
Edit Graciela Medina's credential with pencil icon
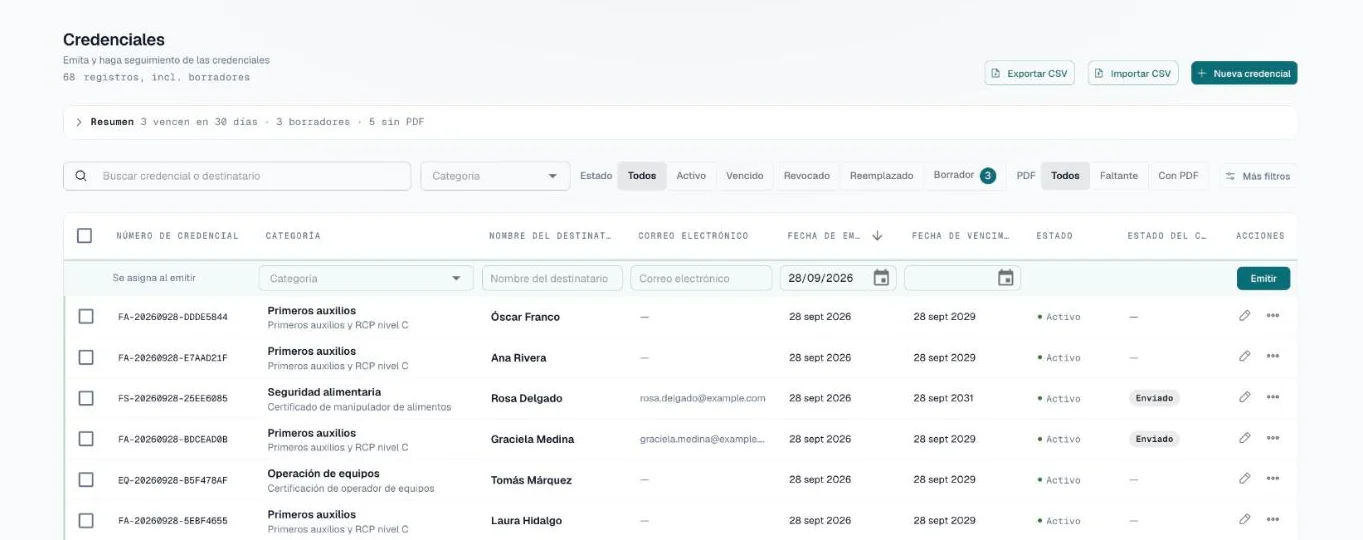1244,438
